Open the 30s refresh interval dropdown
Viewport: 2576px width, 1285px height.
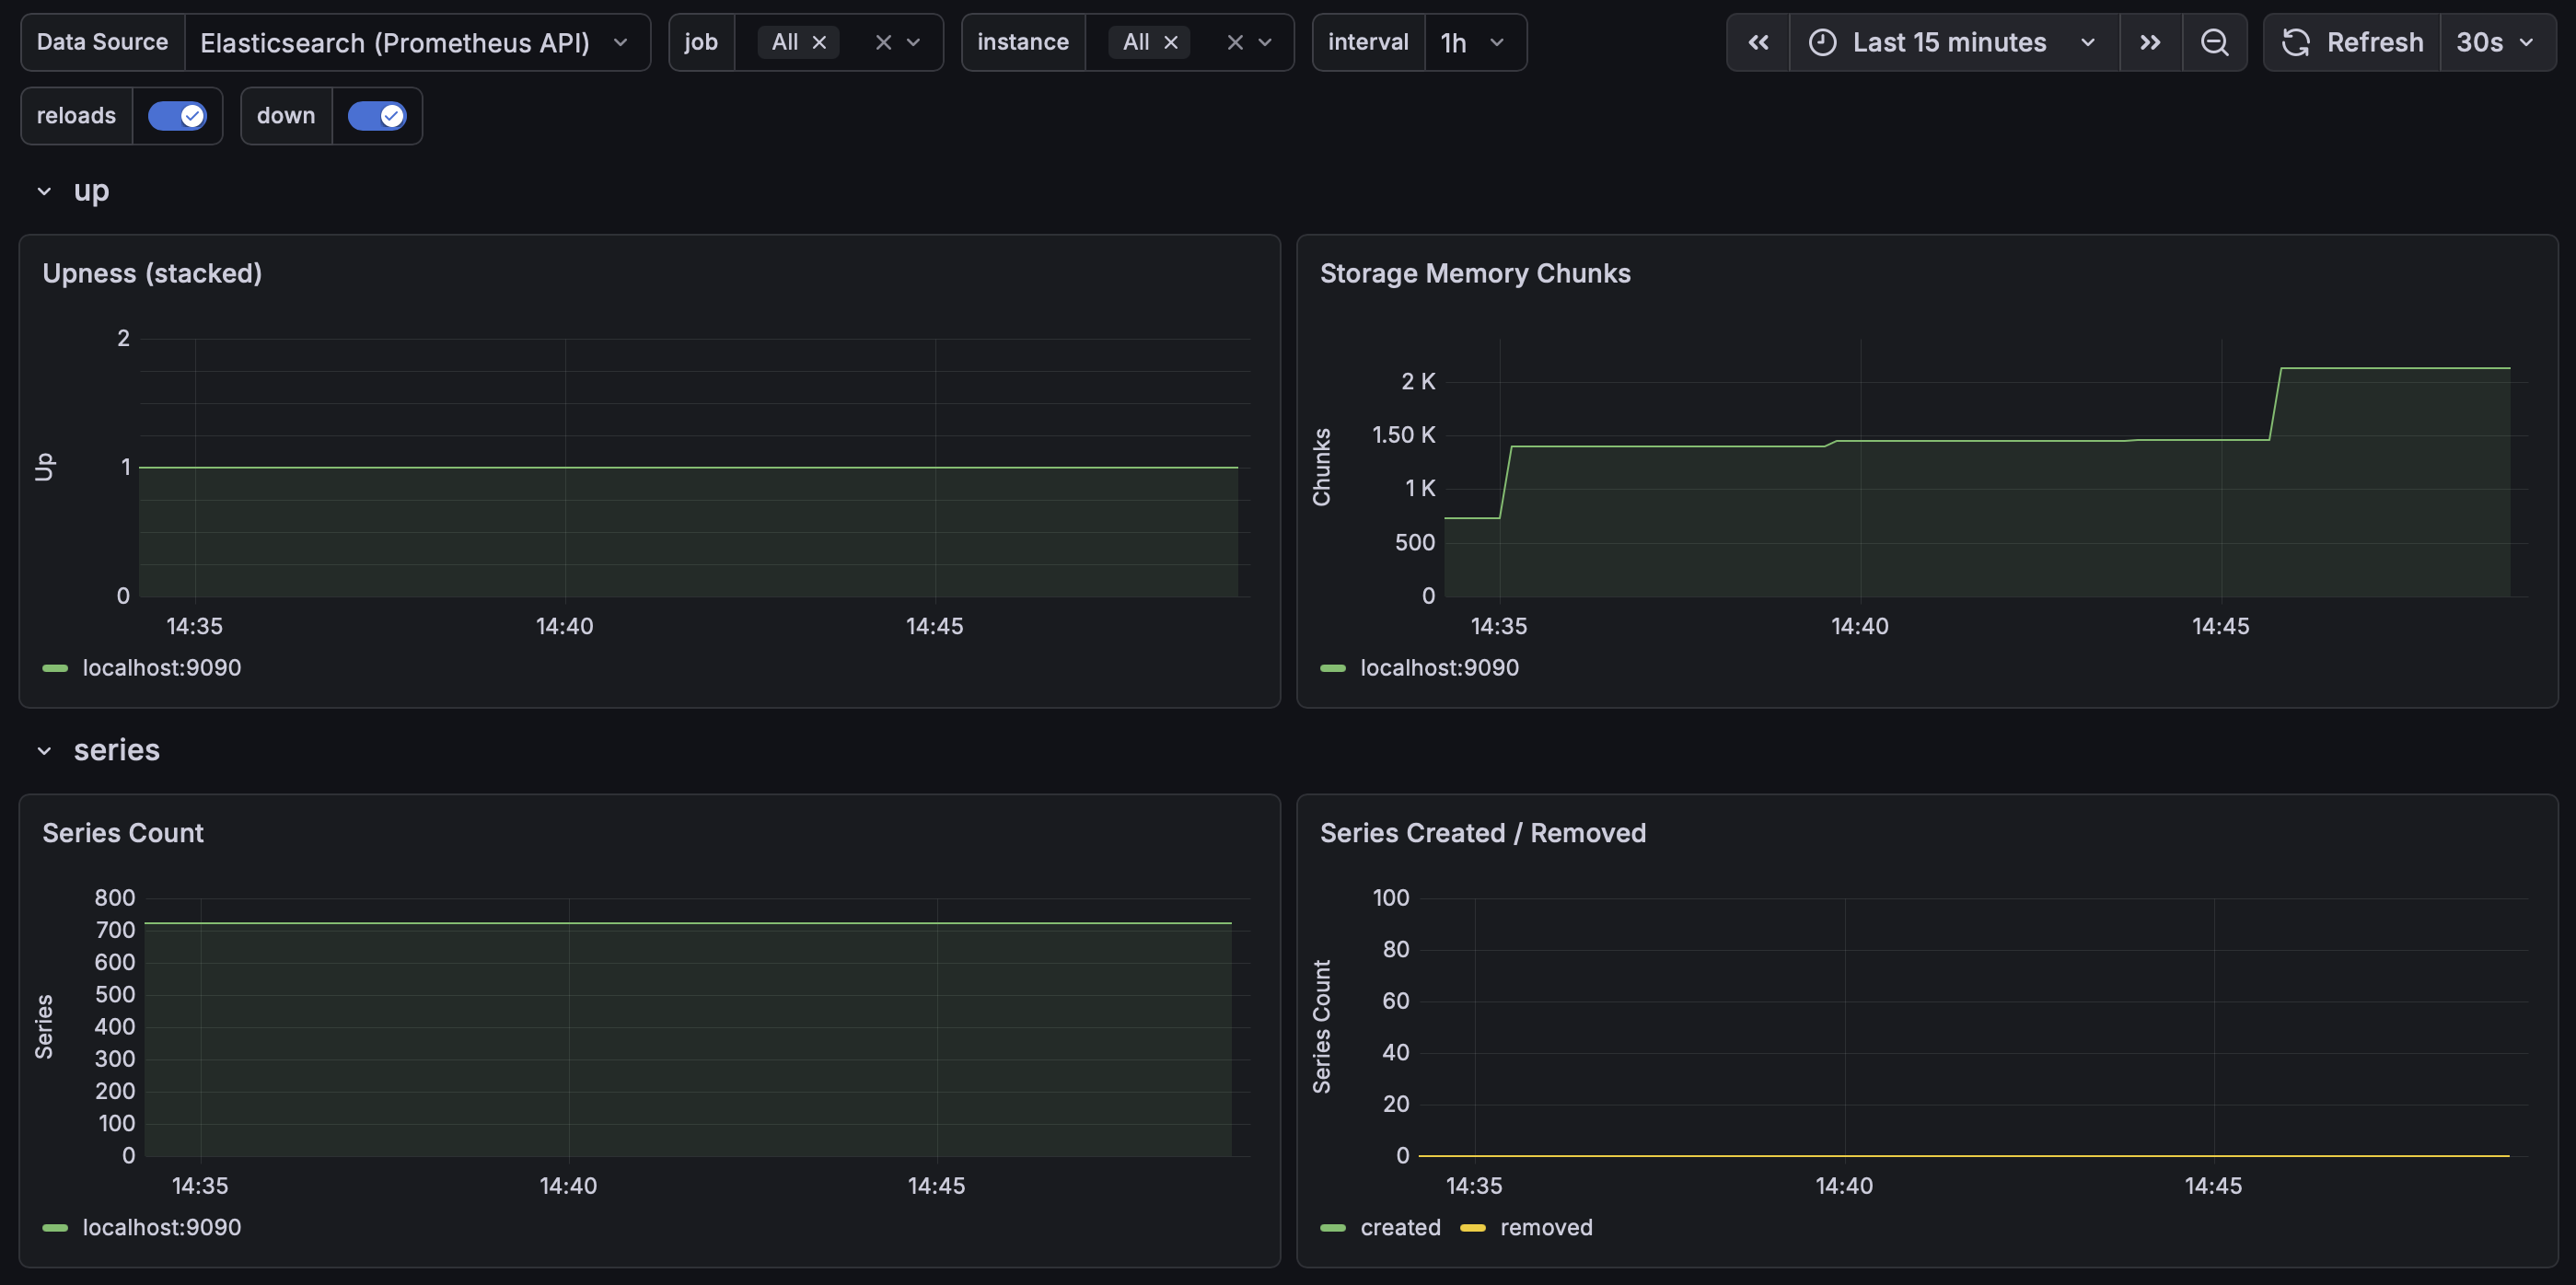pyautogui.click(x=2497, y=42)
